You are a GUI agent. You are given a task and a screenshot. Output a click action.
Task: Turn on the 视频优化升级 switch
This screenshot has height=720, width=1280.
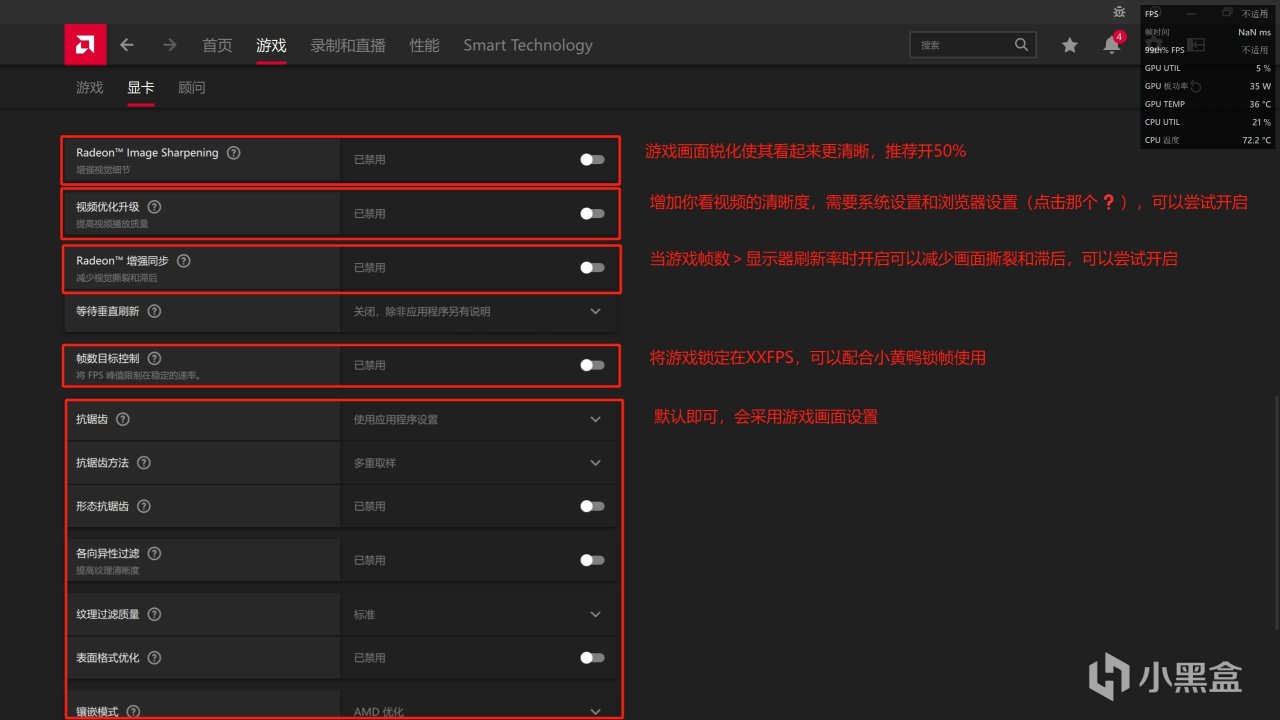click(592, 213)
